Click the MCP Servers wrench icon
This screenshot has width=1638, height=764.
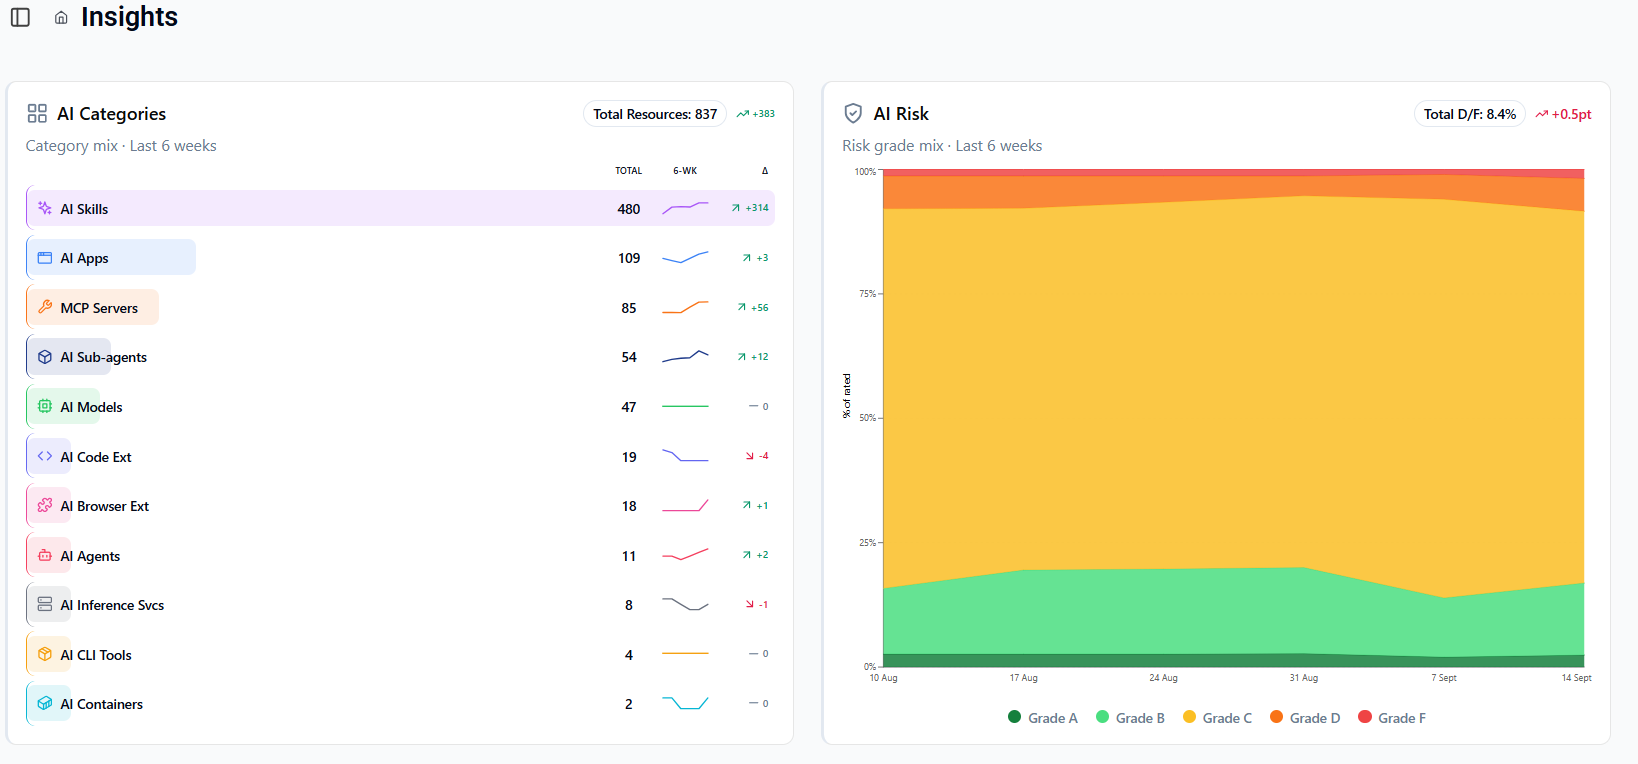(45, 307)
